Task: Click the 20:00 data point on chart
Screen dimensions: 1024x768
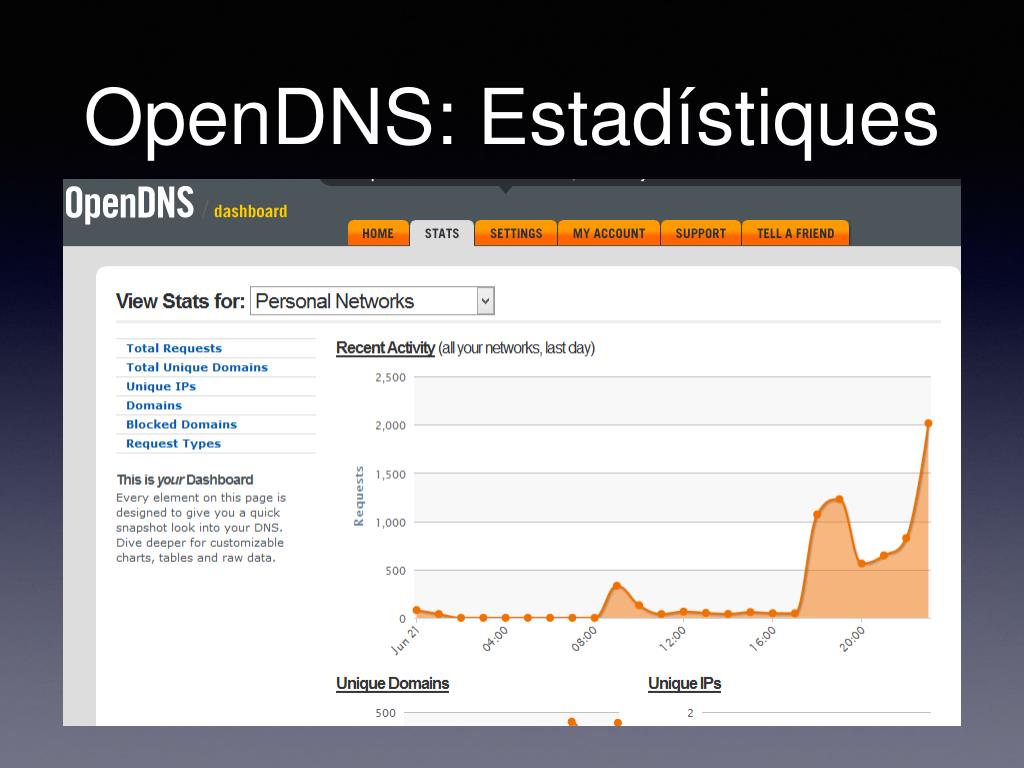Action: (861, 564)
